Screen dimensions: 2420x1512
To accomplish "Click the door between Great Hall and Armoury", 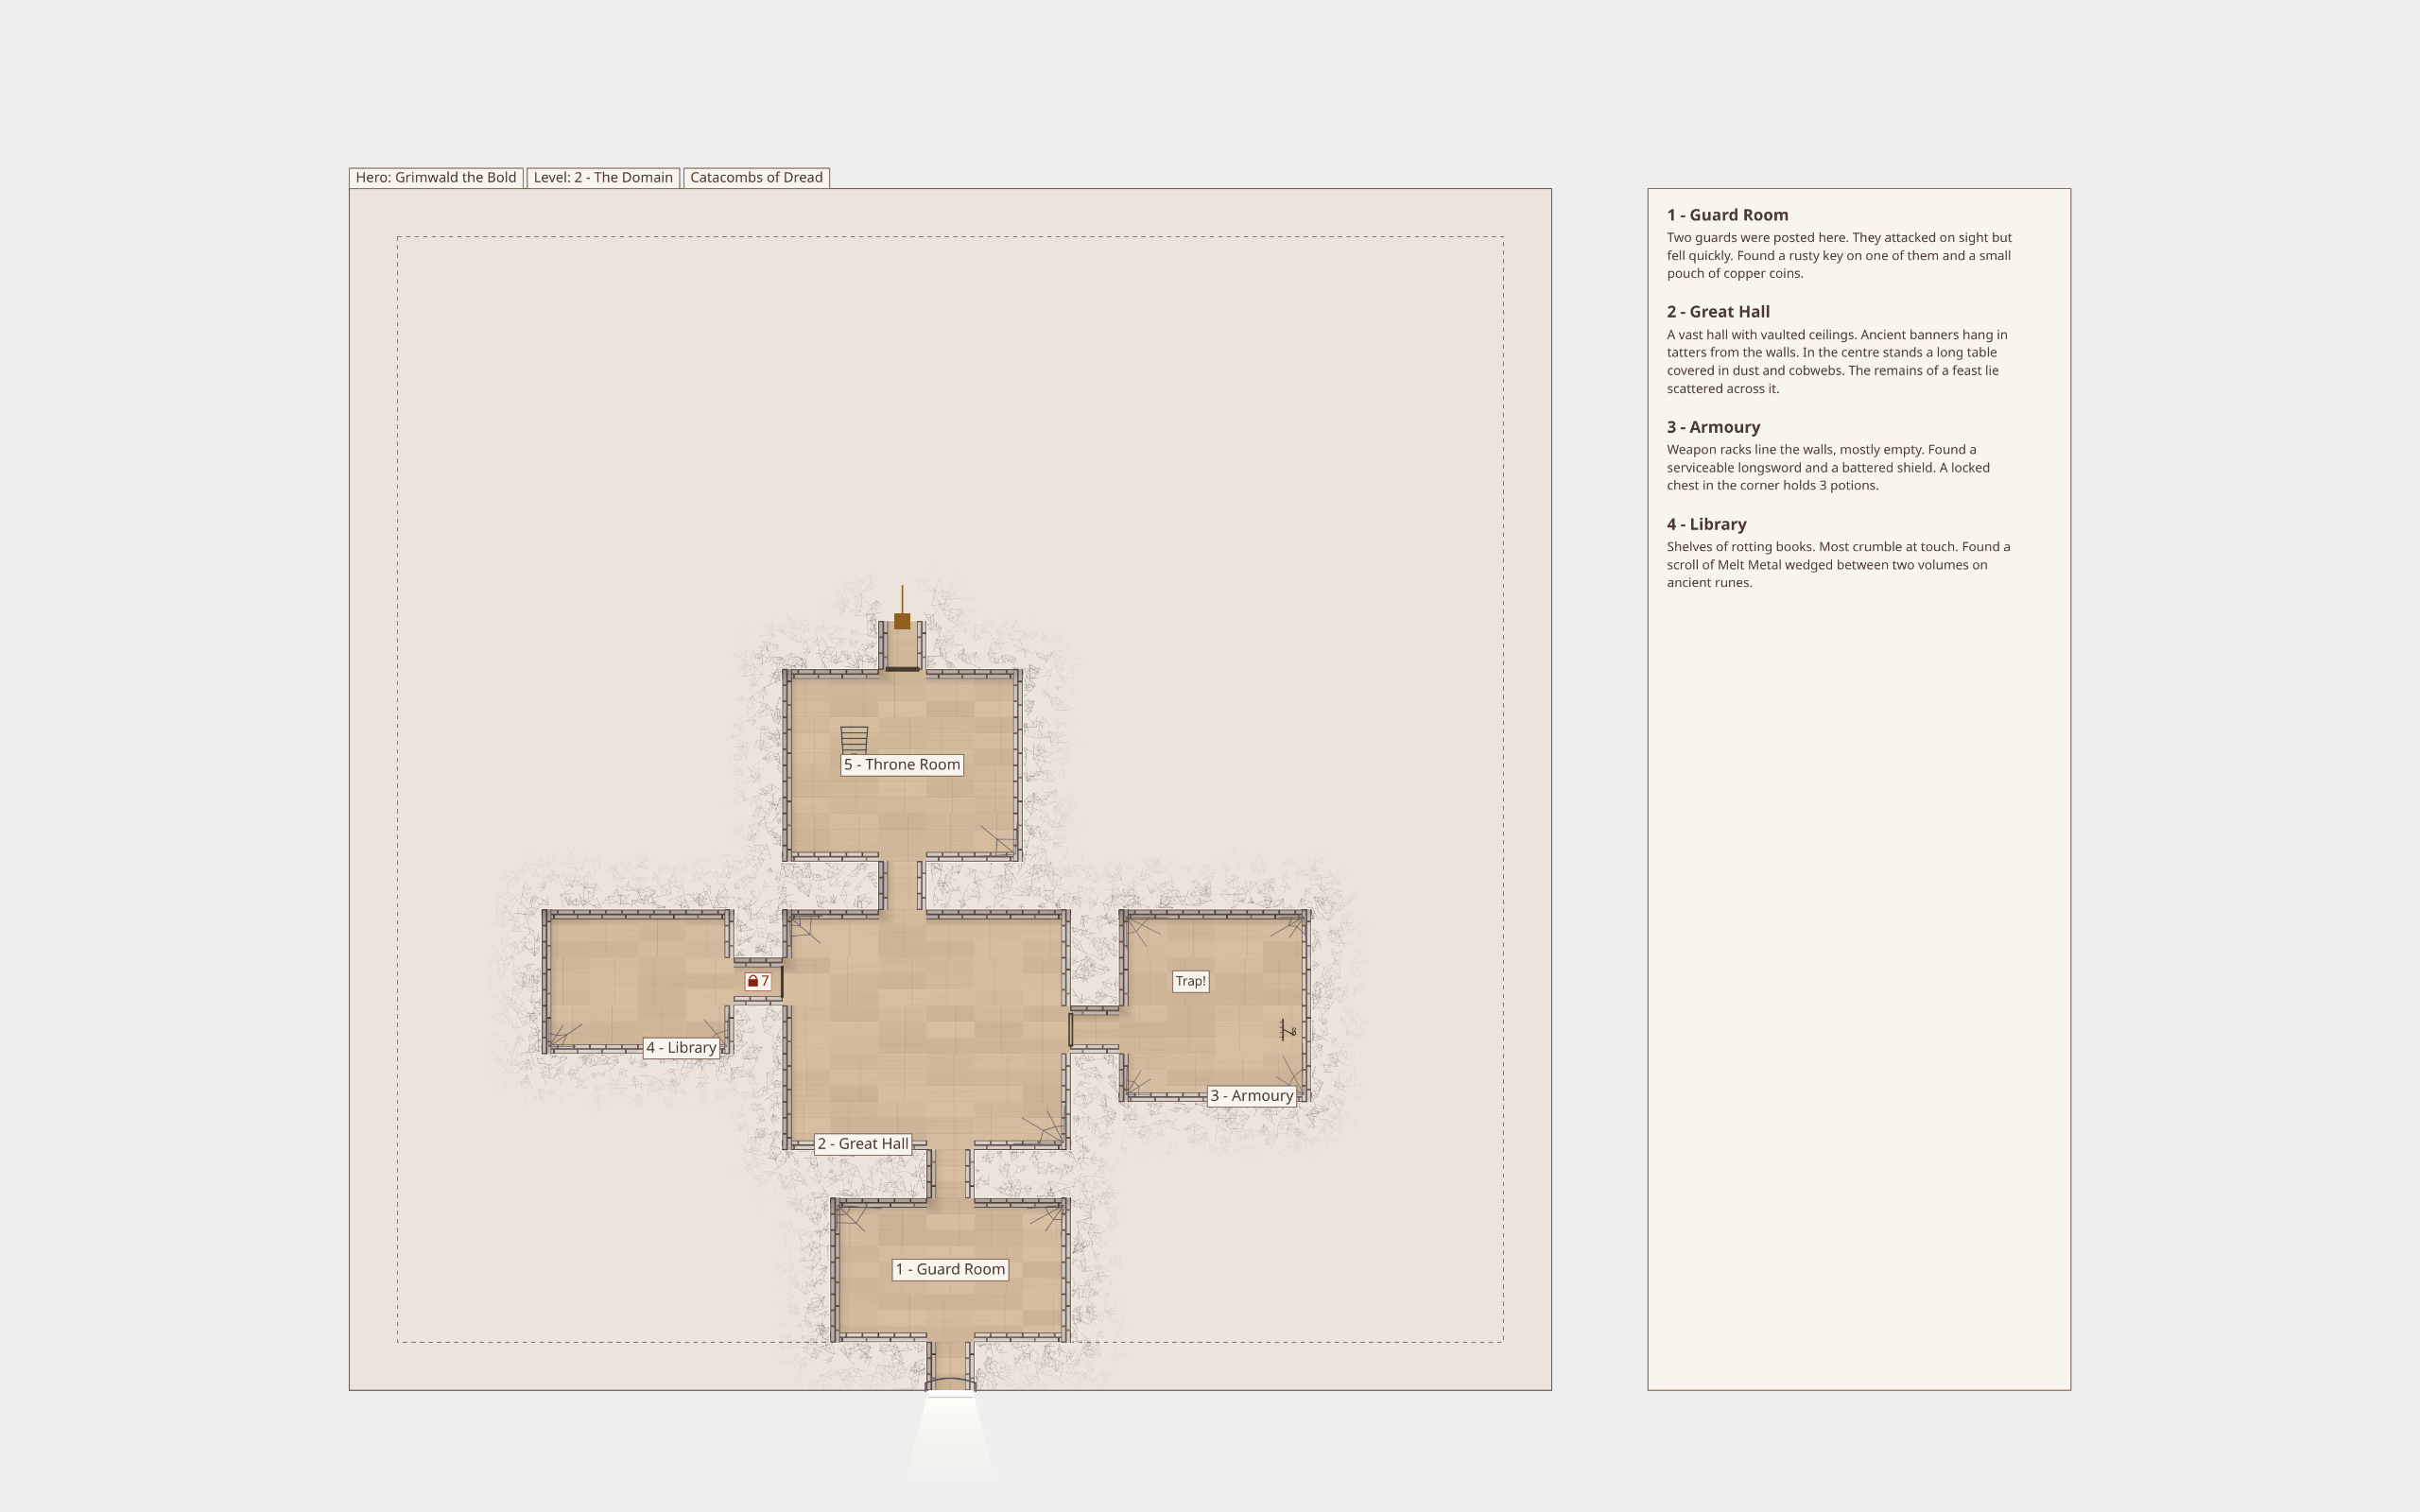I will pyautogui.click(x=1071, y=1030).
